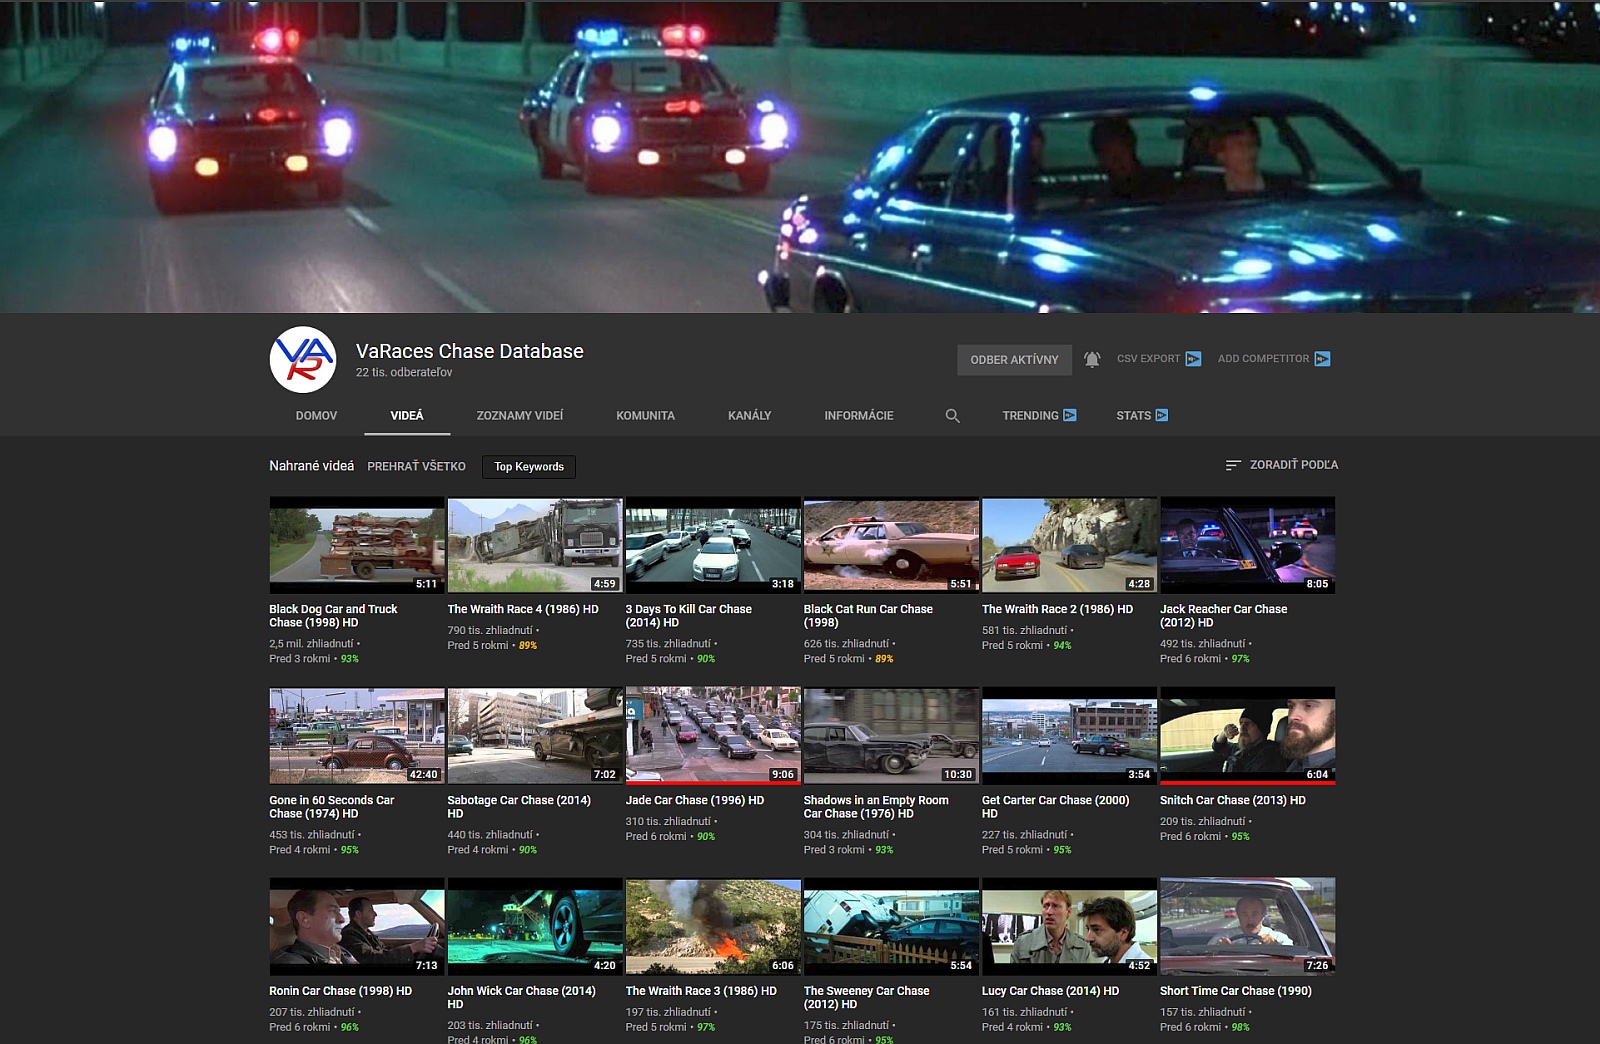Open Lucy Car Chase thumbnail
1600x1044 pixels.
1069,927
